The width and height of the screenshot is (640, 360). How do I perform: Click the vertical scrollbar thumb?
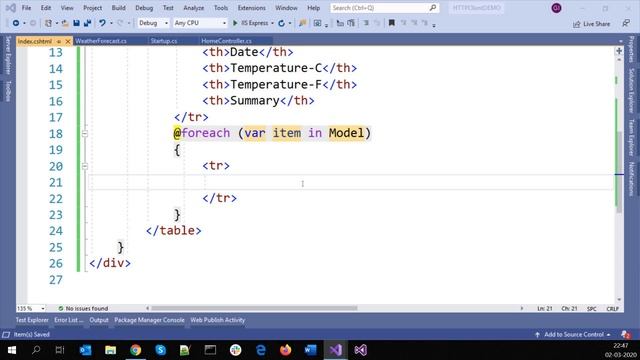click(619, 171)
